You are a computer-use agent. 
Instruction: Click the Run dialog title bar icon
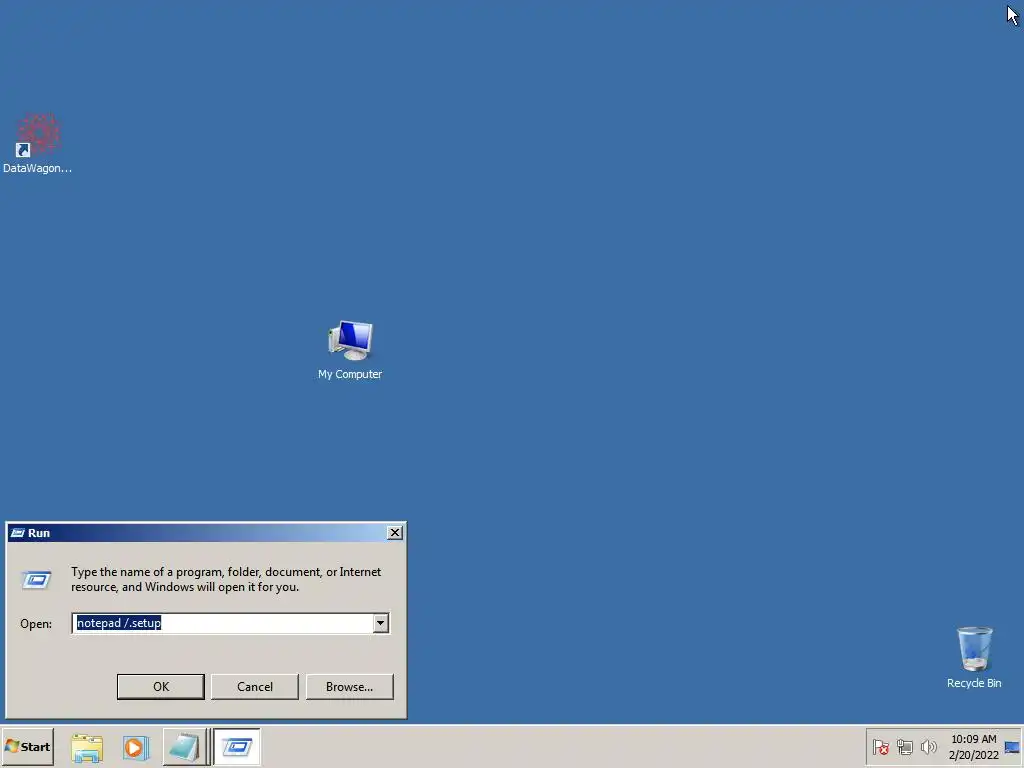18,533
